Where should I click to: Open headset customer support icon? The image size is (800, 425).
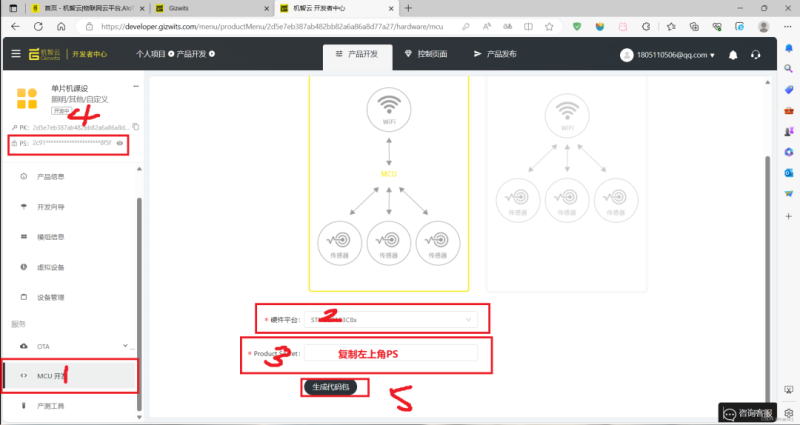pos(756,54)
